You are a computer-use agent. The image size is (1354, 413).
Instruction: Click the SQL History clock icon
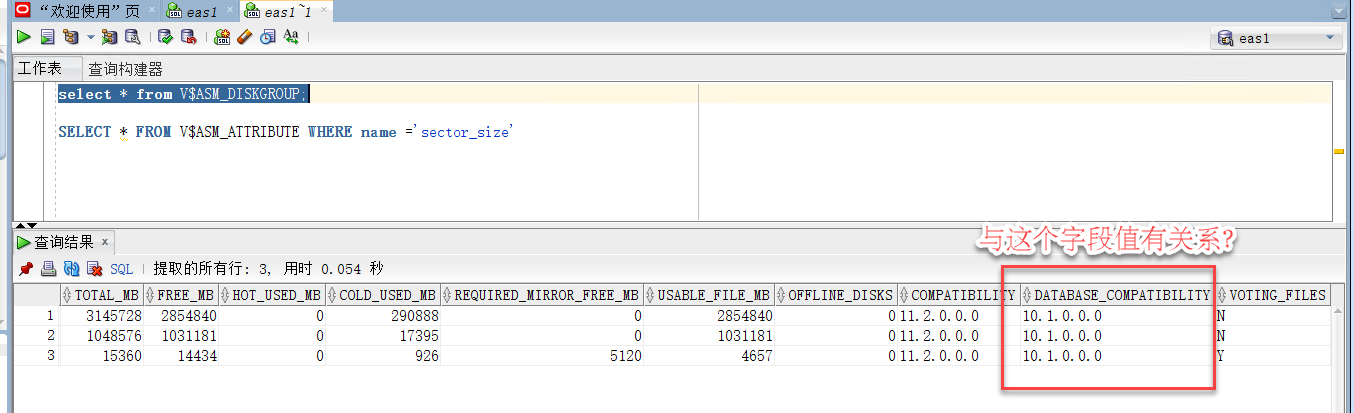click(267, 37)
